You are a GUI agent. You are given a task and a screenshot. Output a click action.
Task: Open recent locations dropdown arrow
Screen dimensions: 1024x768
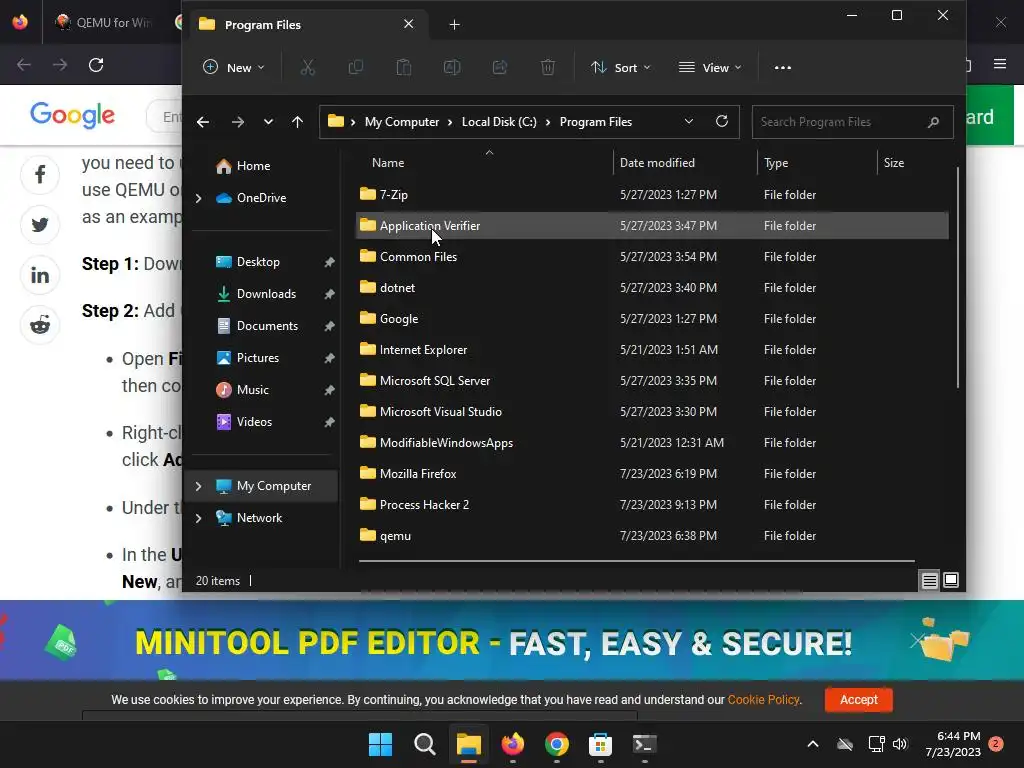[268, 122]
